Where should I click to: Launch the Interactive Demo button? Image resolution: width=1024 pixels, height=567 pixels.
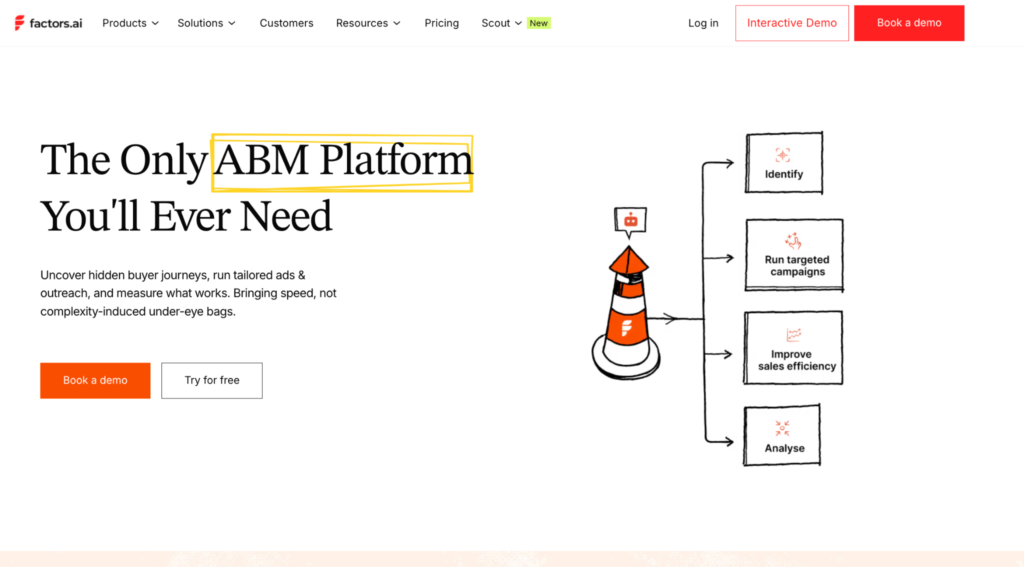[x=792, y=23]
